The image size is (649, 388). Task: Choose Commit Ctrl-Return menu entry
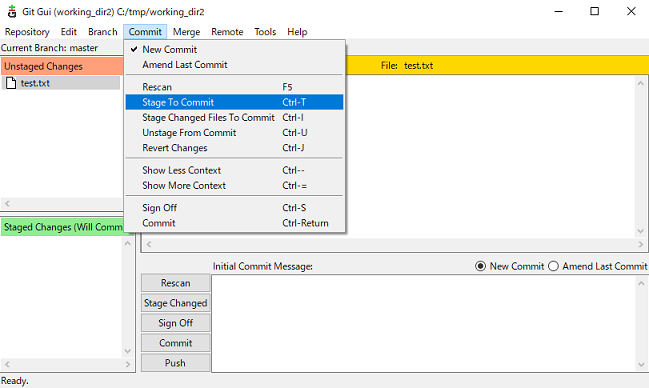pyautogui.click(x=234, y=223)
